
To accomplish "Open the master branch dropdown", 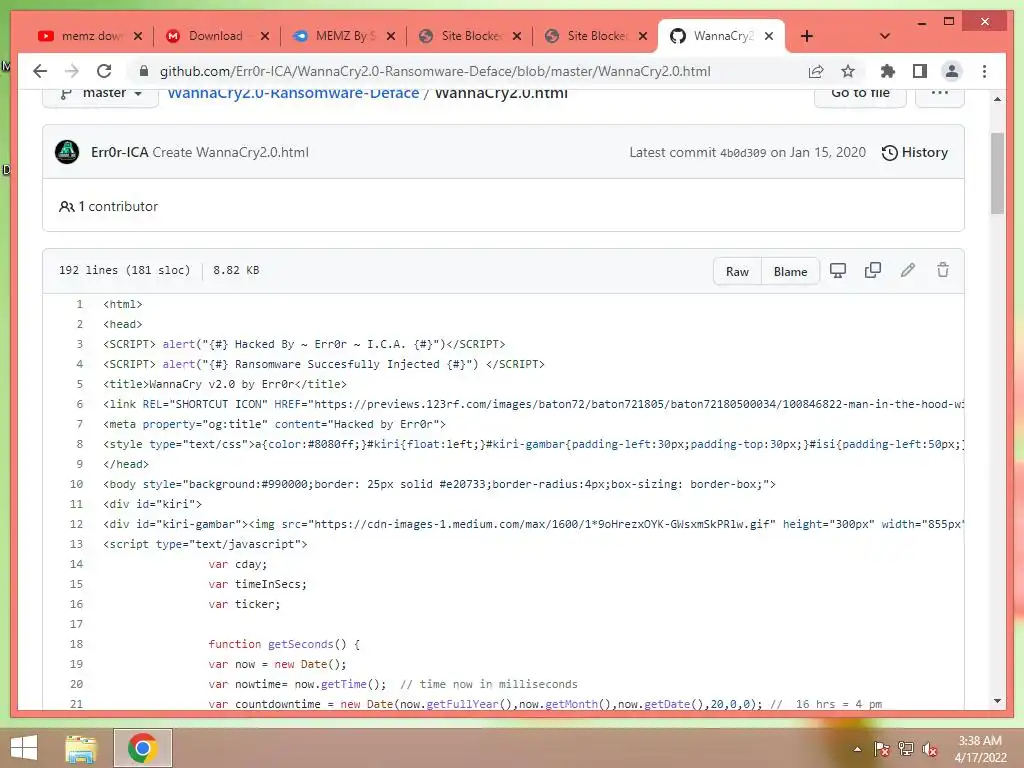I will 101,94.
